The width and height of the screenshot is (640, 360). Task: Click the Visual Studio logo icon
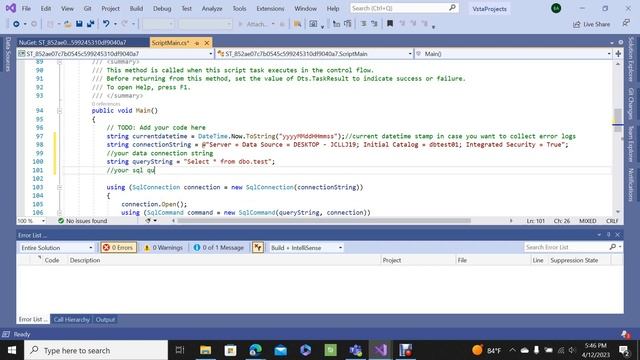(10, 8)
